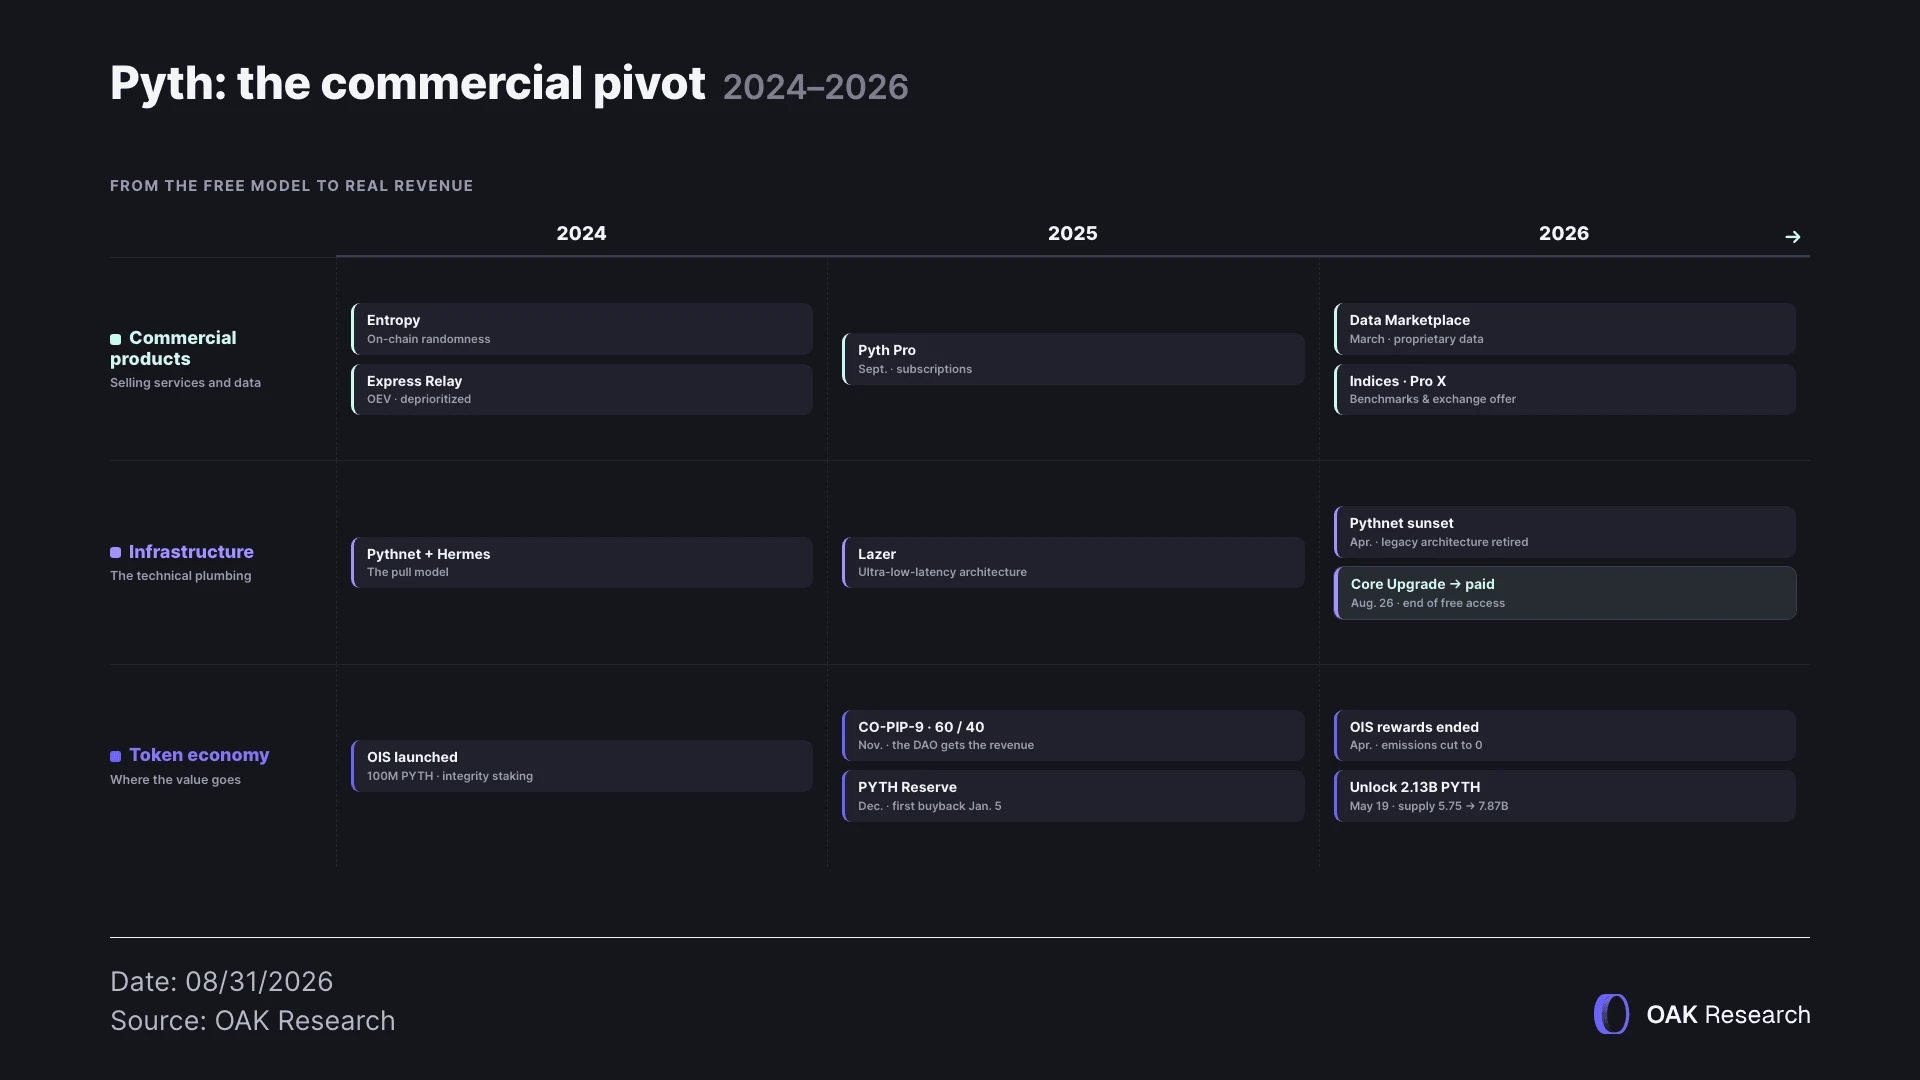Viewport: 1920px width, 1080px height.
Task: Click the 'OAK Research' brand name
Action: pos(1728,1015)
